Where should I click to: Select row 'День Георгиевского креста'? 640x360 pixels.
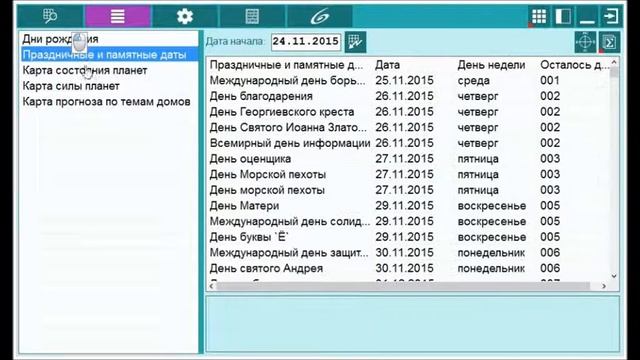point(409,112)
